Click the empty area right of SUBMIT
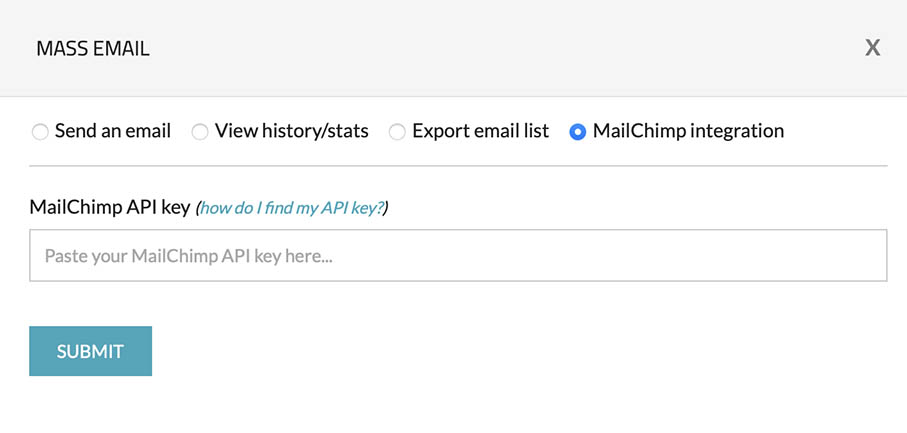The image size is (907, 433). (x=500, y=351)
